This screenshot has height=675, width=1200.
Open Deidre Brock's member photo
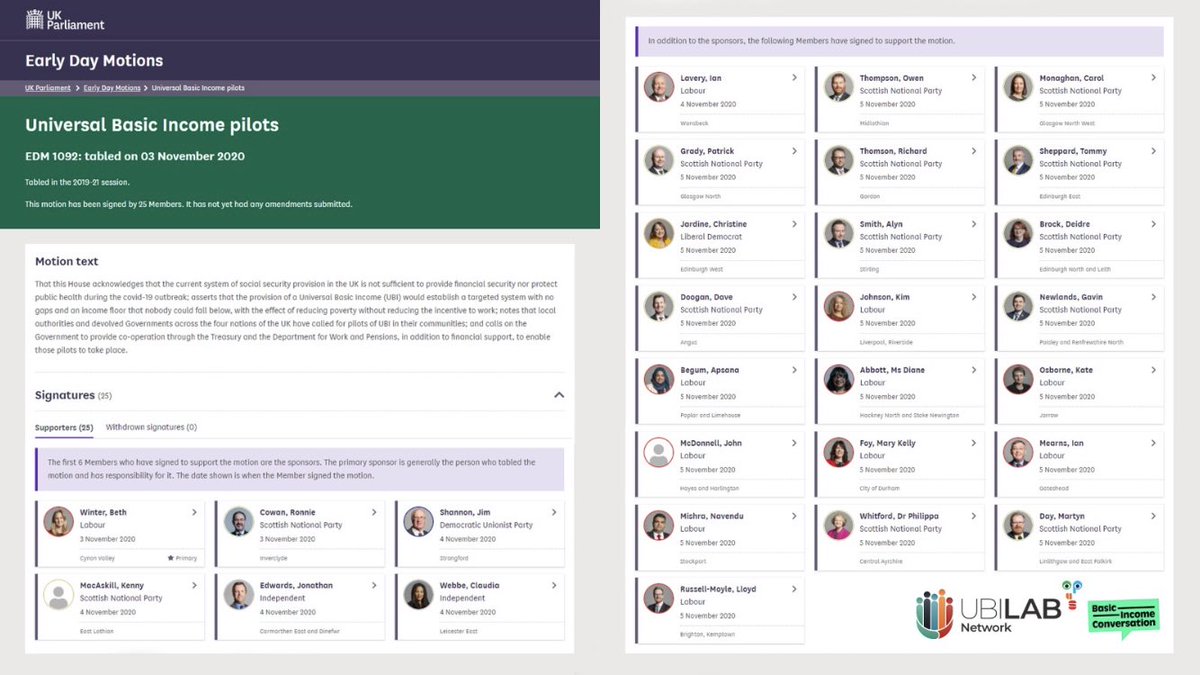(x=1018, y=233)
